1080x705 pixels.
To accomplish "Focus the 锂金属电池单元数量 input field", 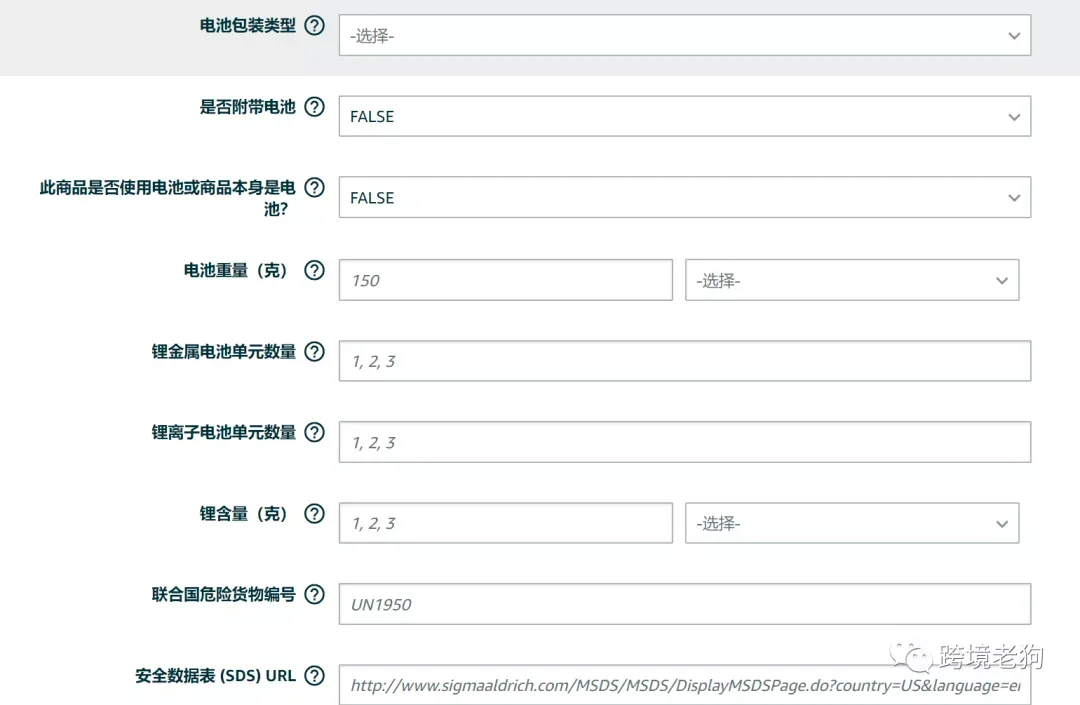I will pos(685,361).
